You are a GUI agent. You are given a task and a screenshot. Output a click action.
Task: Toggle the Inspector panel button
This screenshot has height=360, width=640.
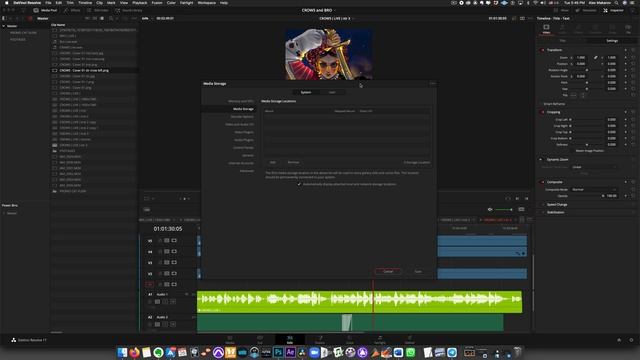click(x=613, y=10)
